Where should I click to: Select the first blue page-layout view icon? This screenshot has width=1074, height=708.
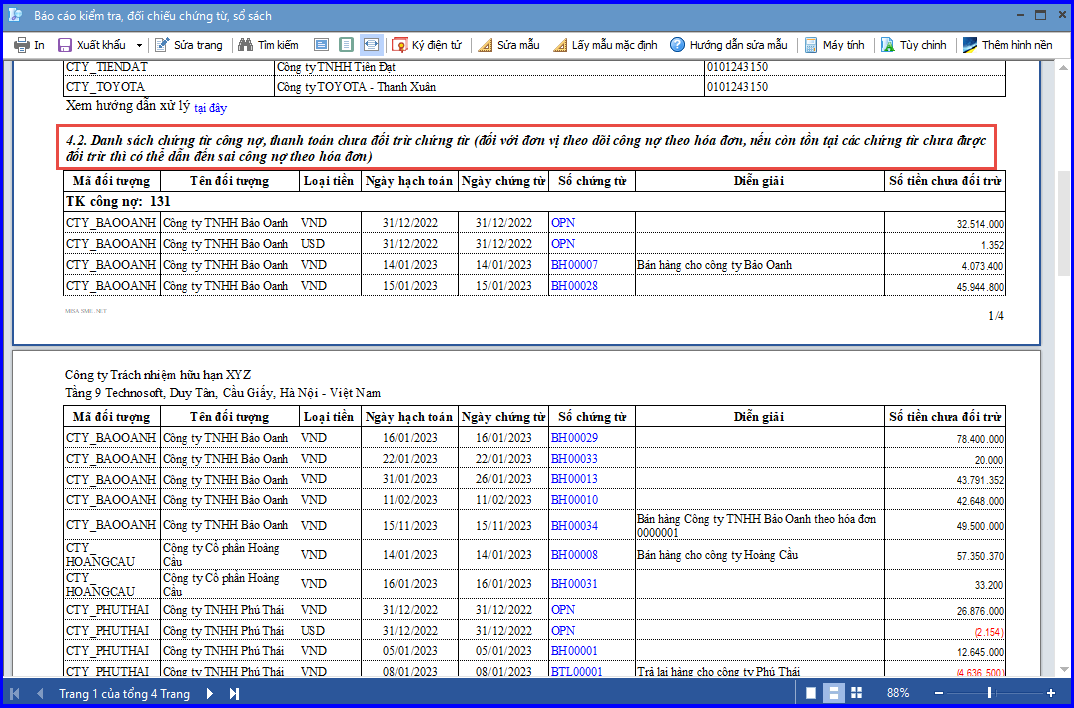tap(321, 45)
